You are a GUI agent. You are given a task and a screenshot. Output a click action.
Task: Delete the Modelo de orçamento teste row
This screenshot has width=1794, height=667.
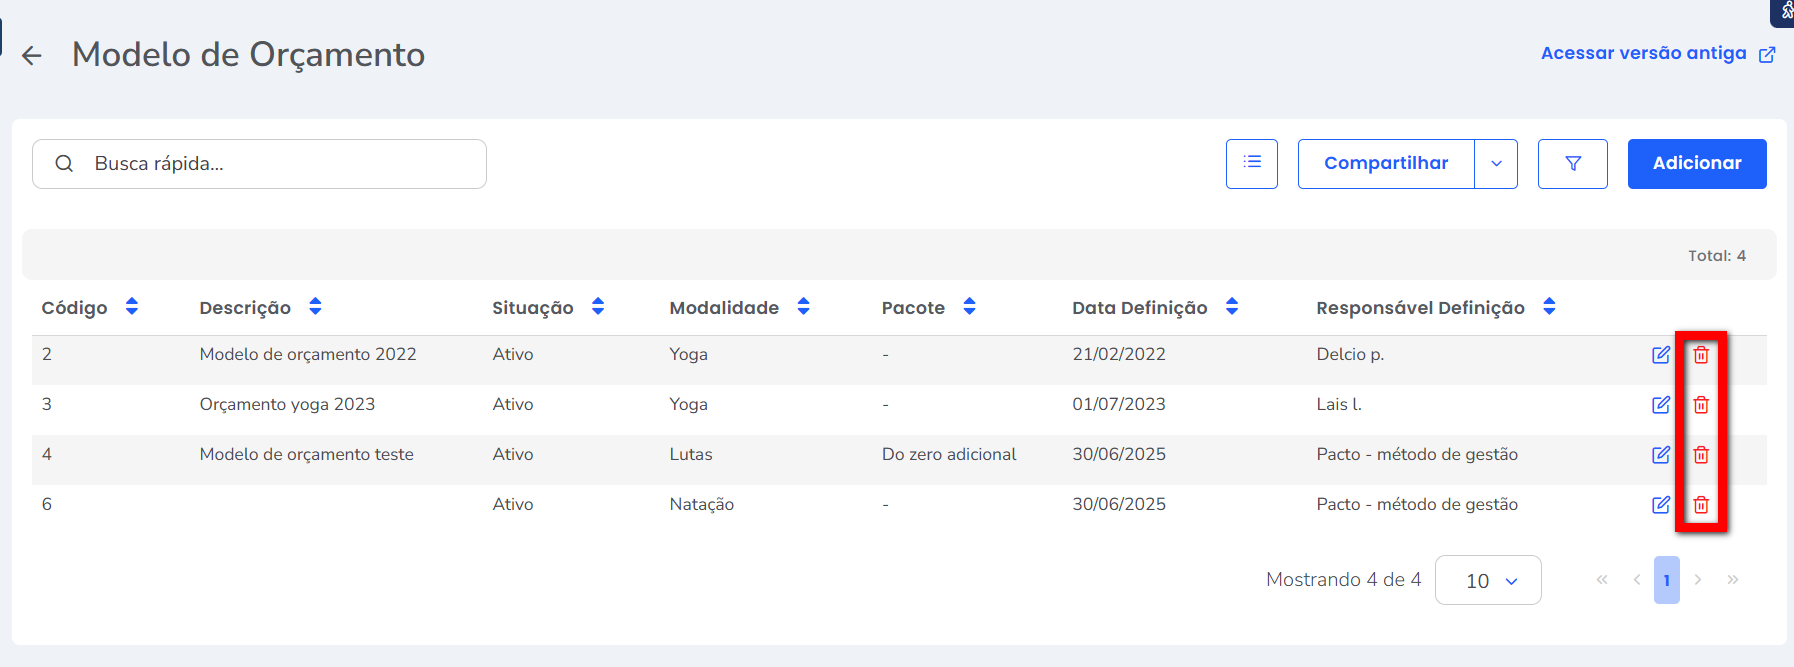click(1700, 455)
